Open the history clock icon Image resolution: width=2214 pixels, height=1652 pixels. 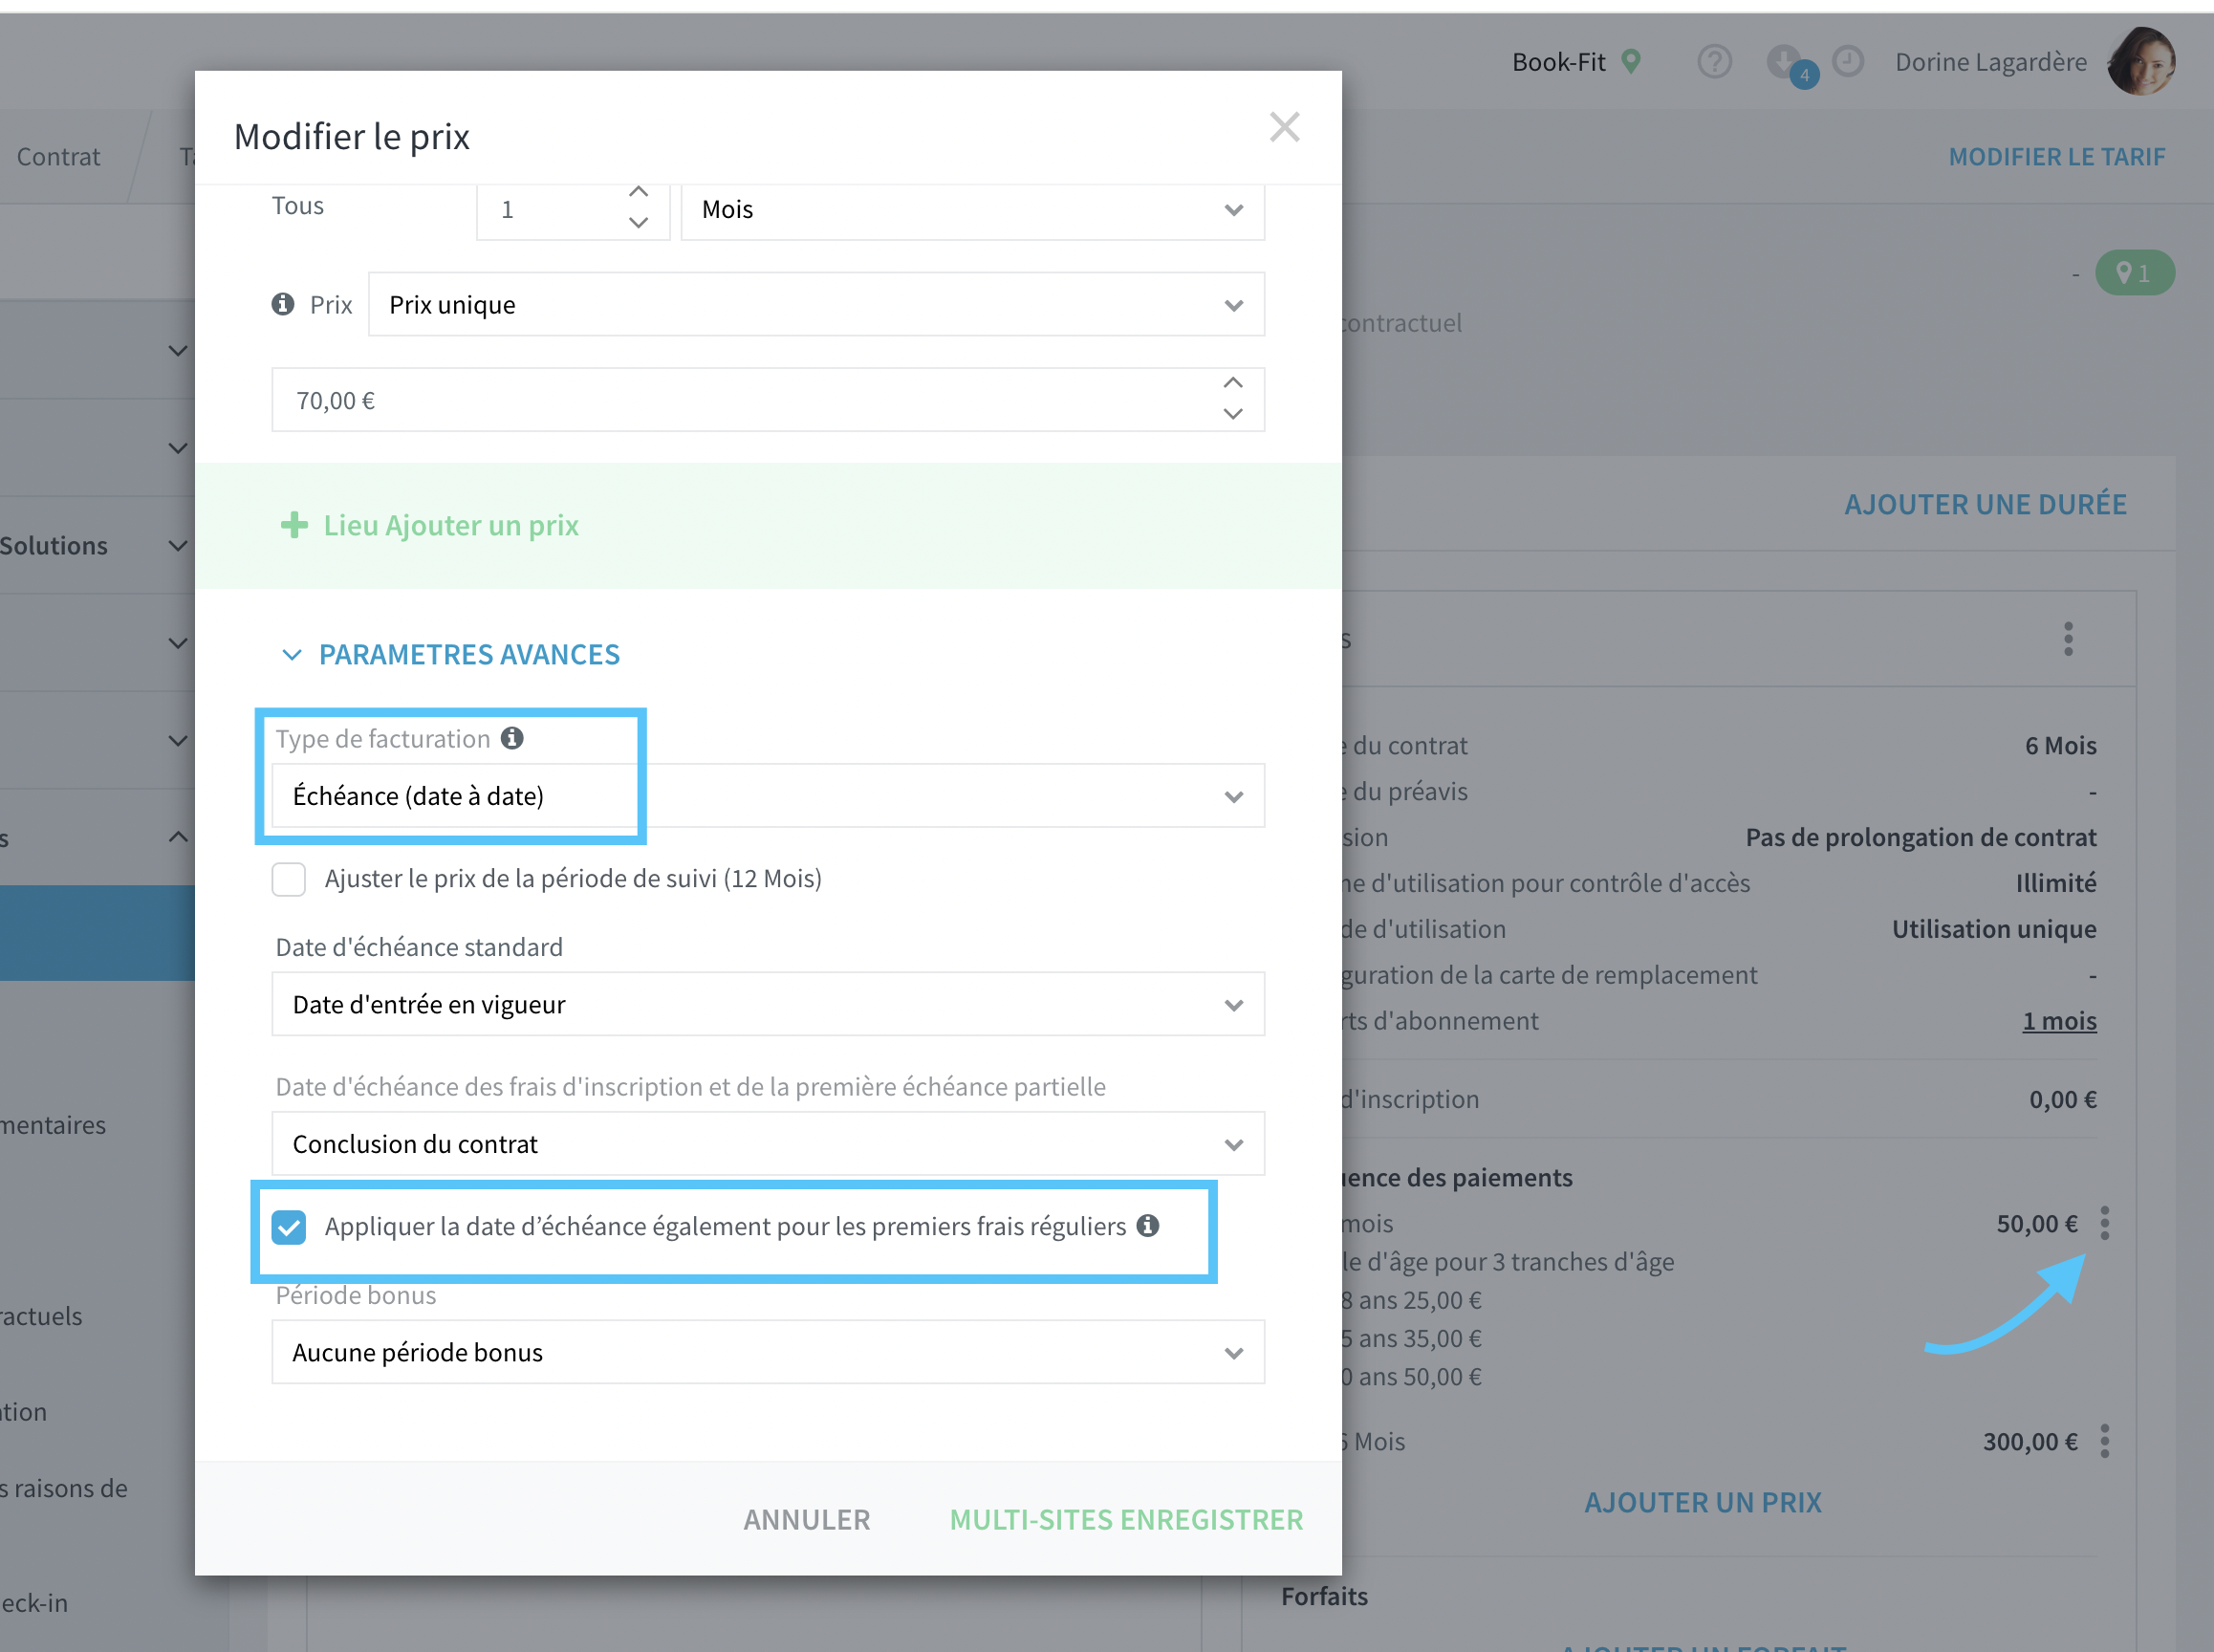pos(1849,62)
